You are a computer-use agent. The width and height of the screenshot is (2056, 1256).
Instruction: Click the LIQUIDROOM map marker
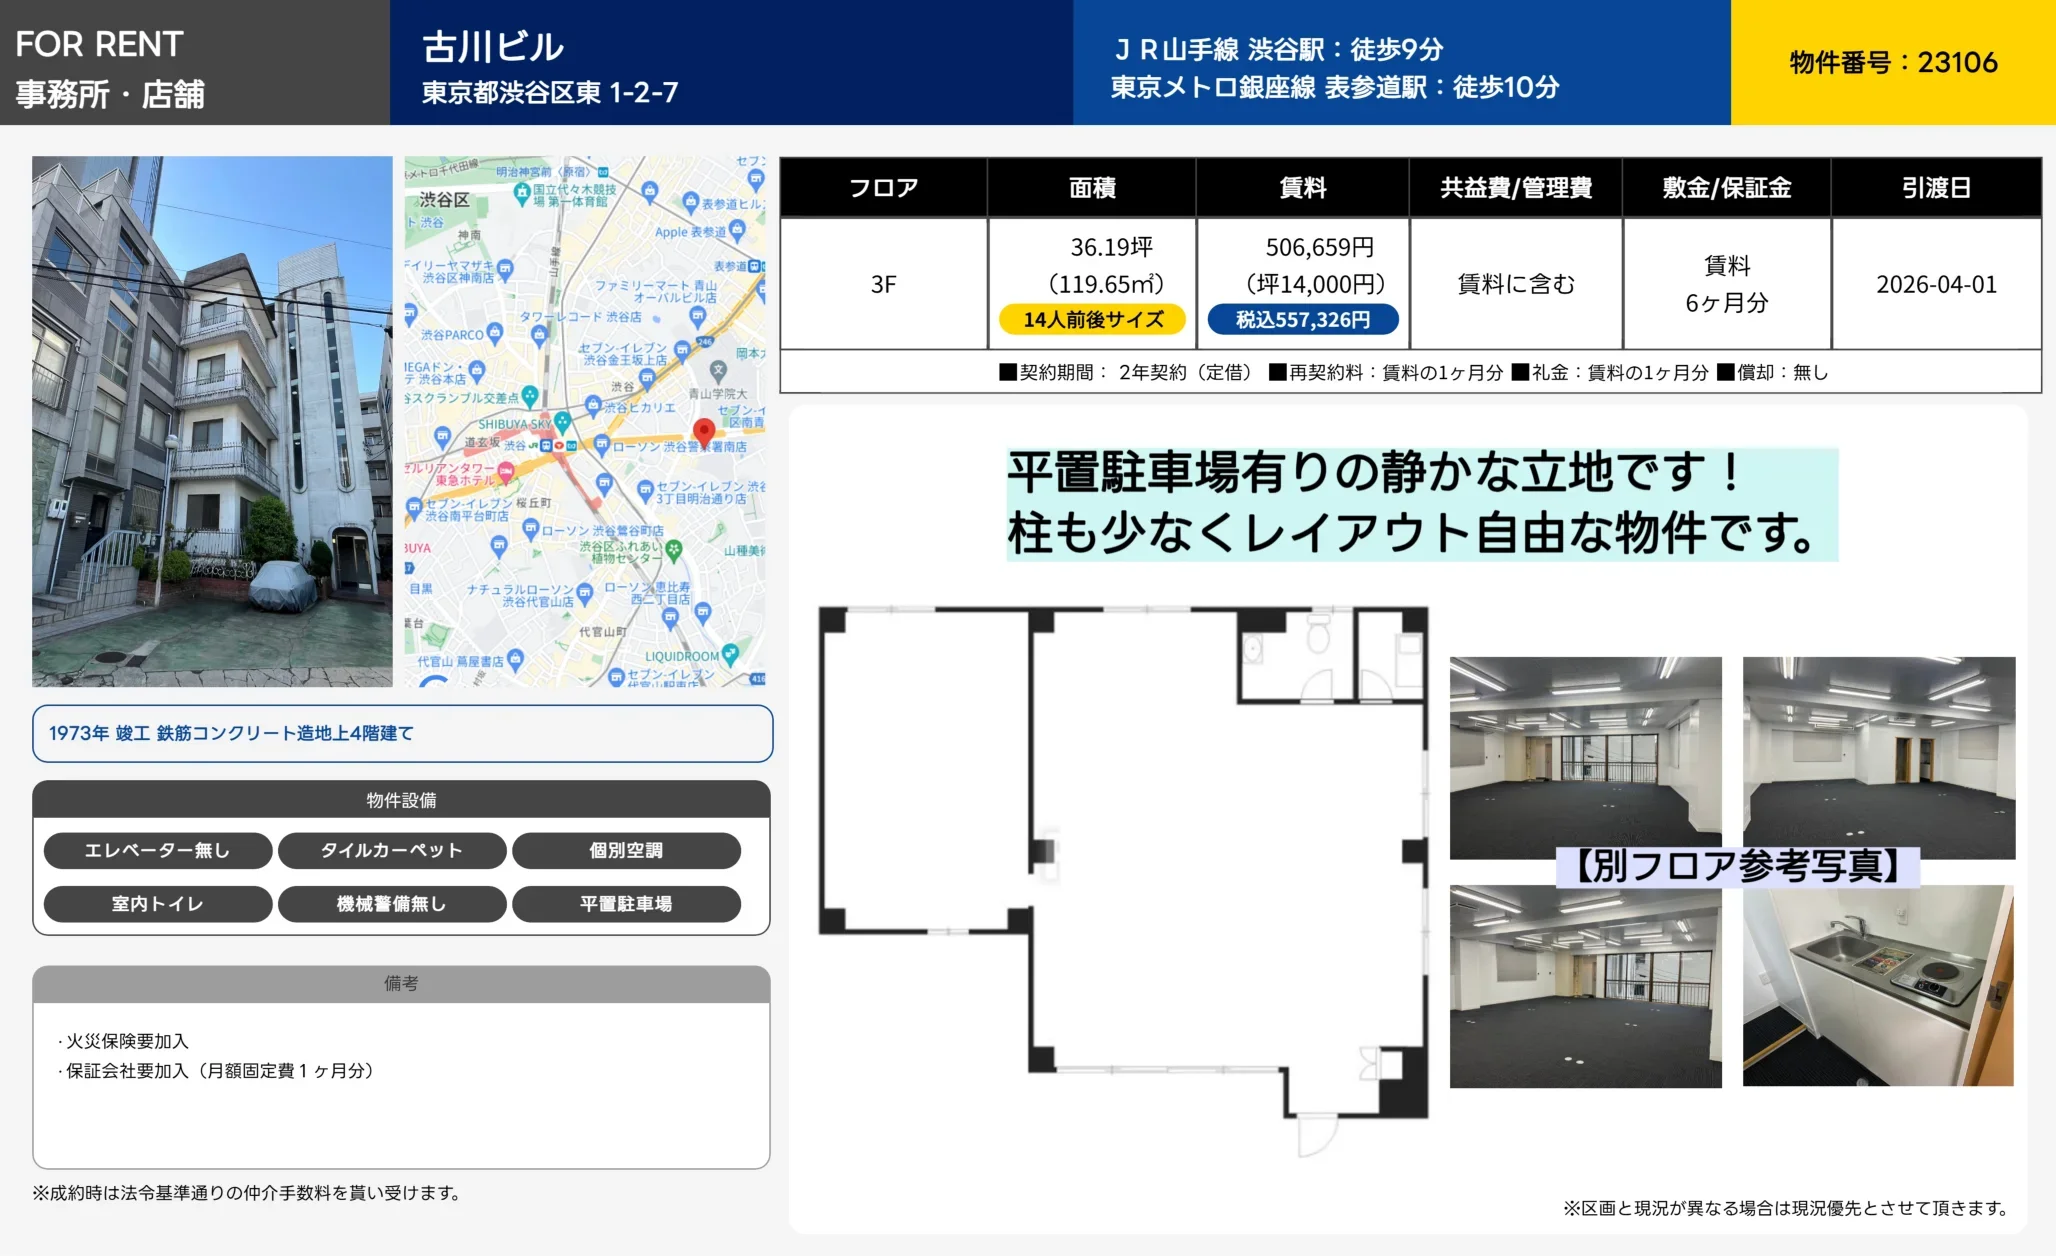(730, 654)
